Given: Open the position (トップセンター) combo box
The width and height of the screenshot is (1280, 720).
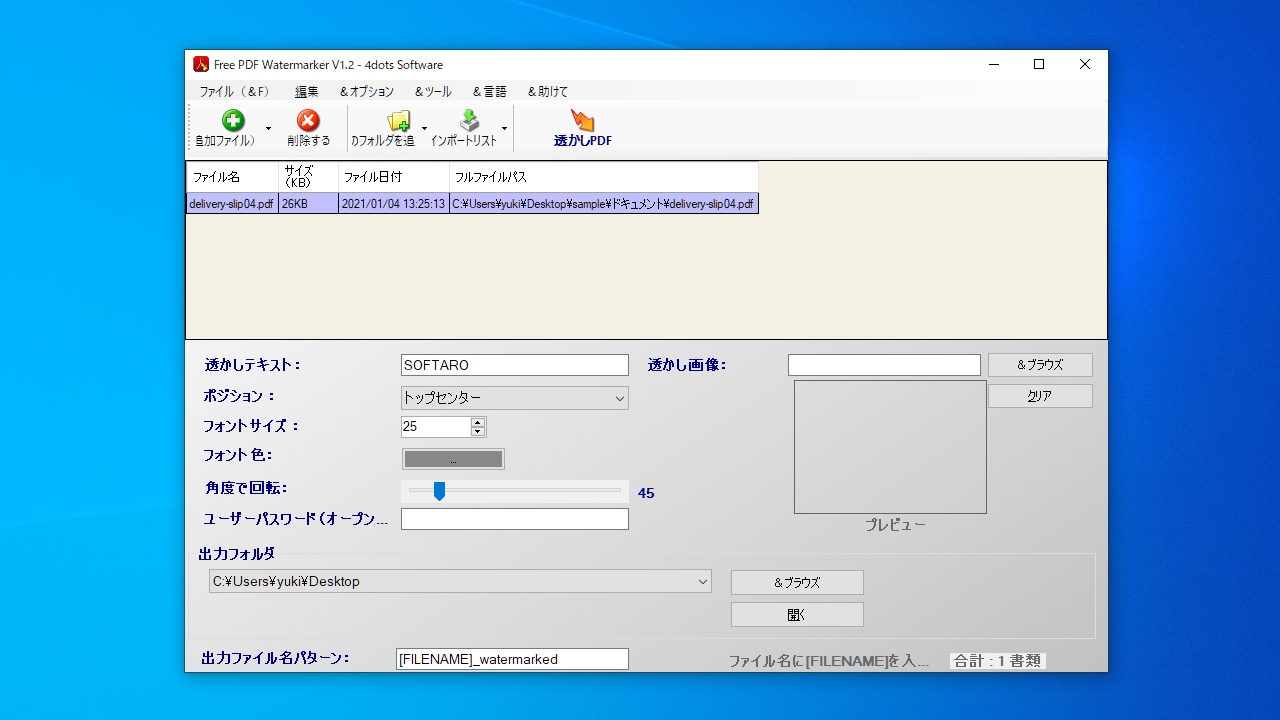Looking at the screenshot, I should click(x=515, y=398).
